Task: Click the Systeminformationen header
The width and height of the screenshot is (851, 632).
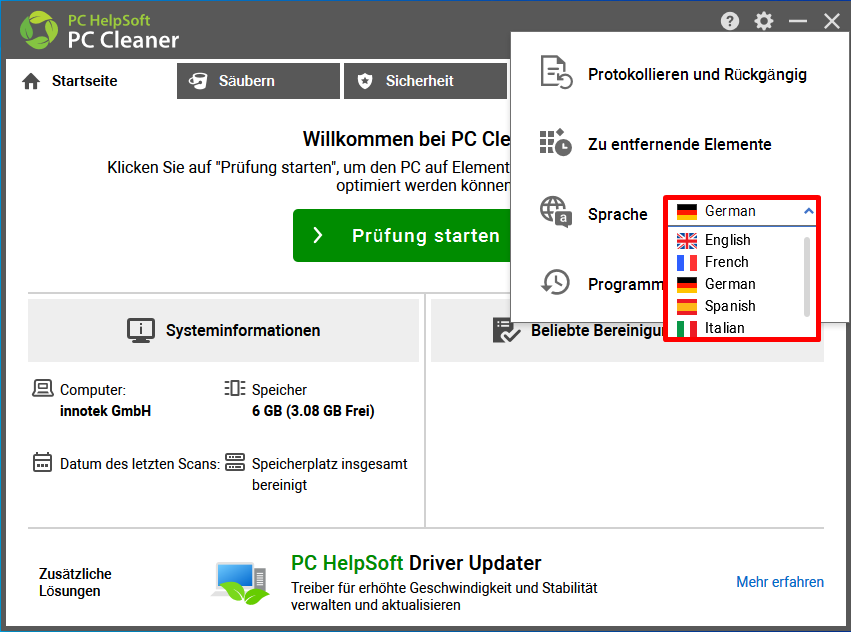Action: tap(224, 330)
